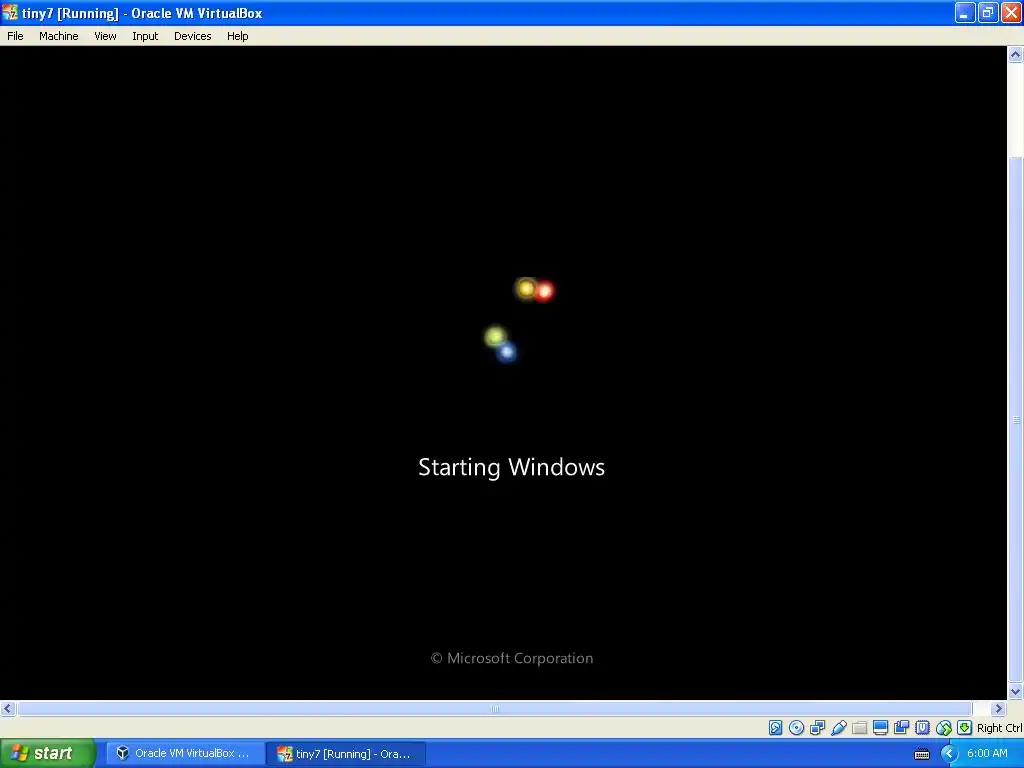Open the Windows XP start menu
The width and height of the screenshot is (1024, 768).
[48, 753]
